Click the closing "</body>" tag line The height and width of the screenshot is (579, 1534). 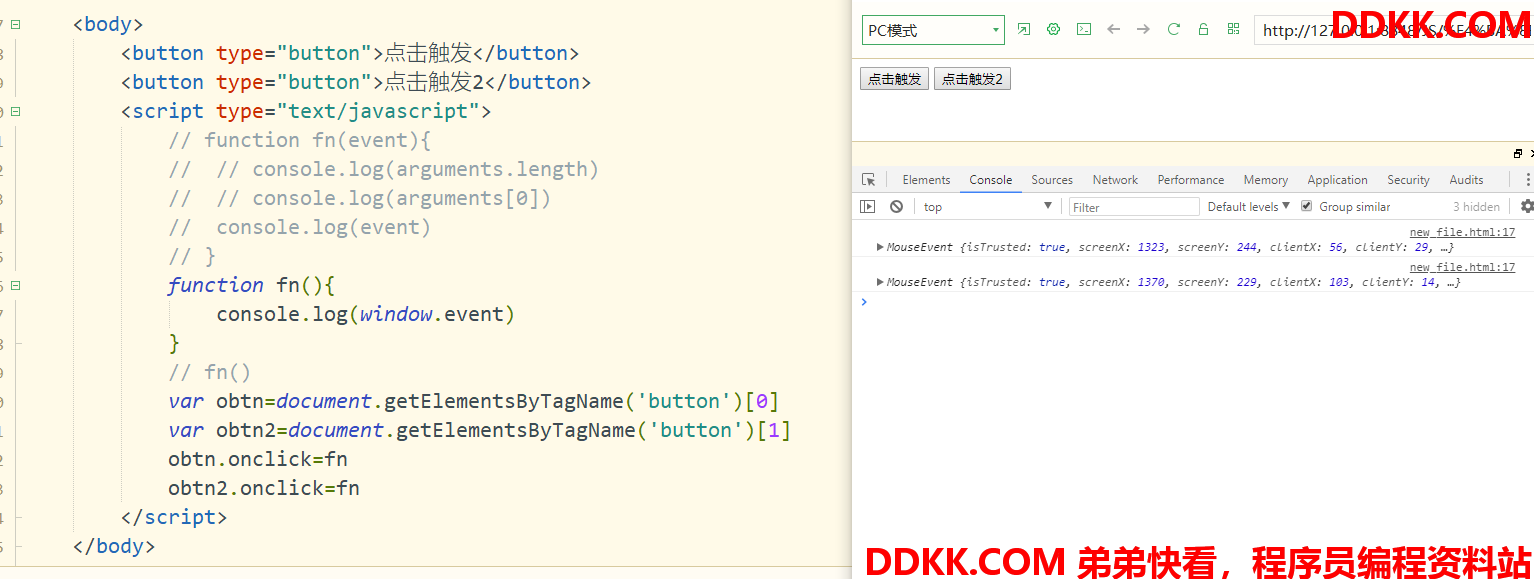click(x=114, y=546)
